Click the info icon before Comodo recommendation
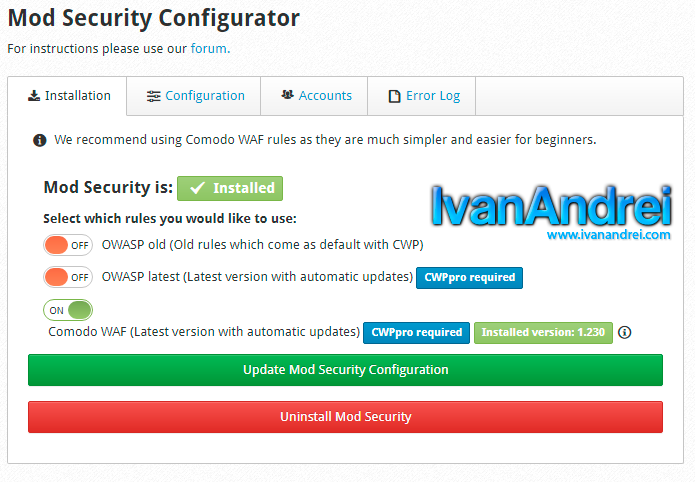The height and width of the screenshot is (482, 695). [x=40, y=141]
